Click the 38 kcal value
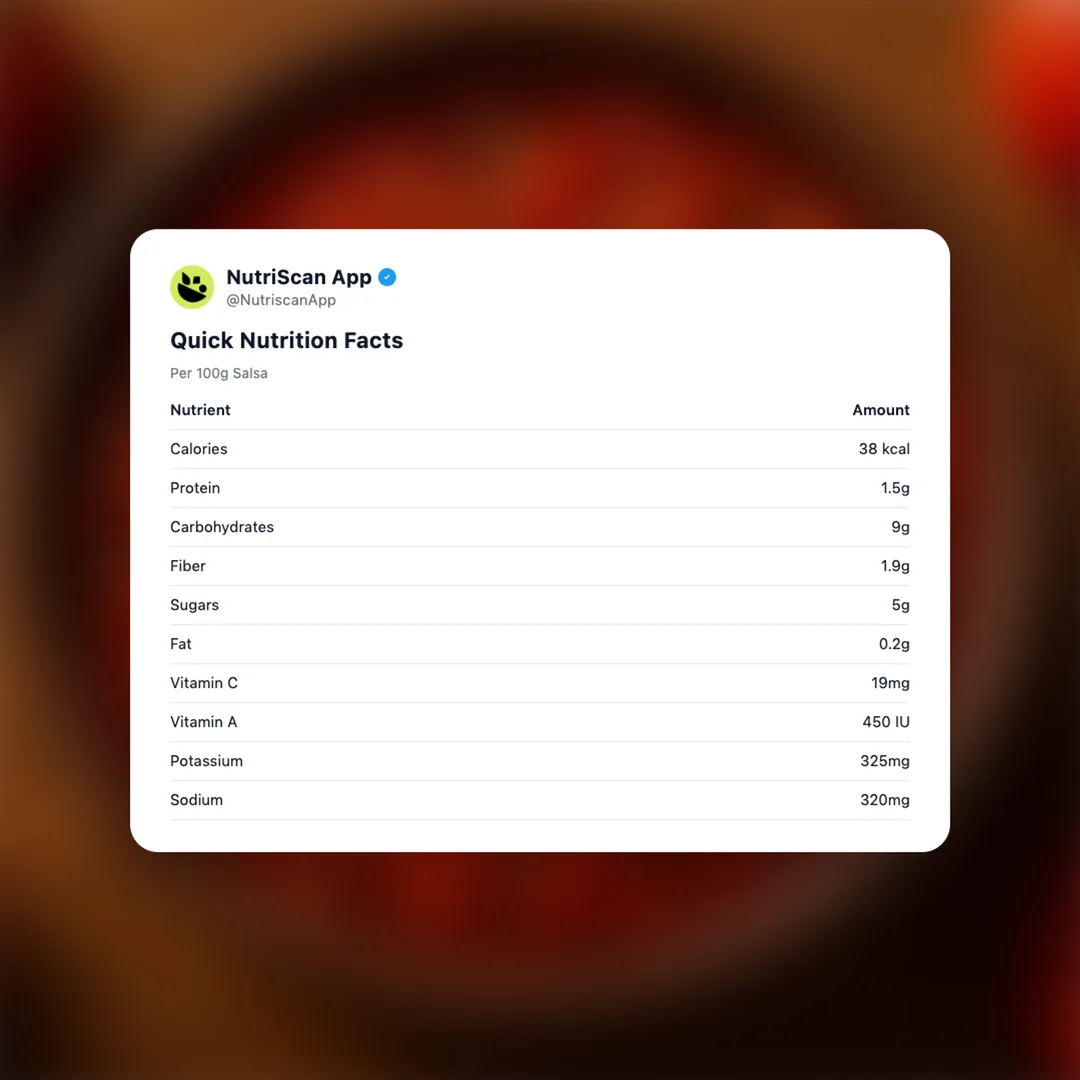The width and height of the screenshot is (1080, 1080). [884, 449]
